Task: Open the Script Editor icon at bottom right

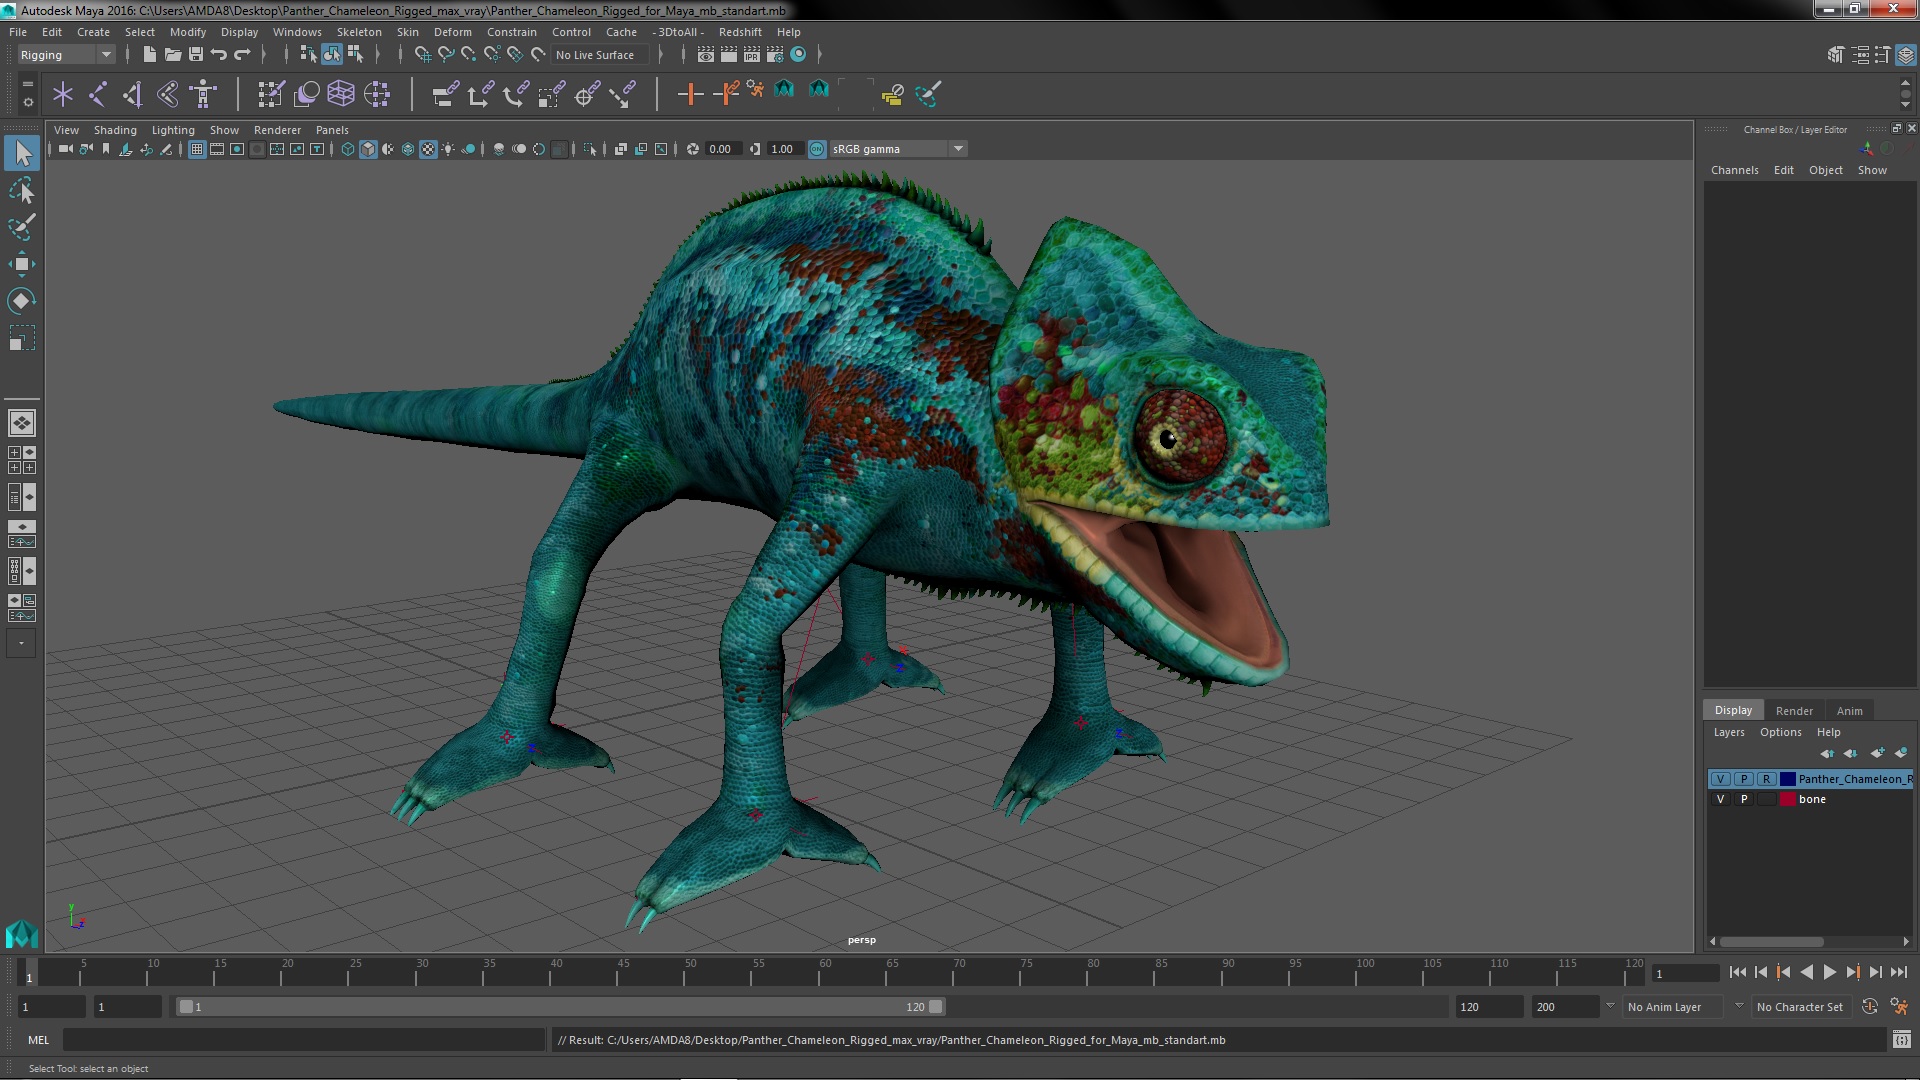Action: [1901, 1040]
